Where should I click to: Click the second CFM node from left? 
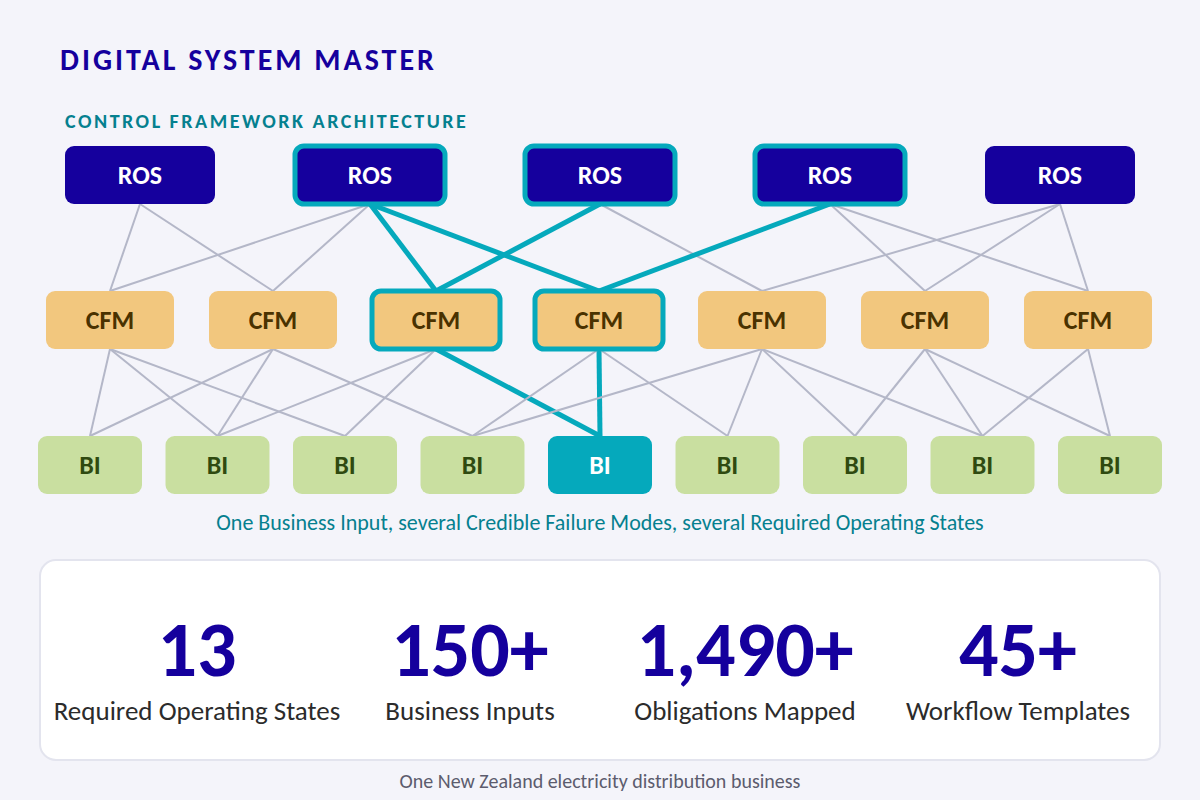tap(273, 320)
